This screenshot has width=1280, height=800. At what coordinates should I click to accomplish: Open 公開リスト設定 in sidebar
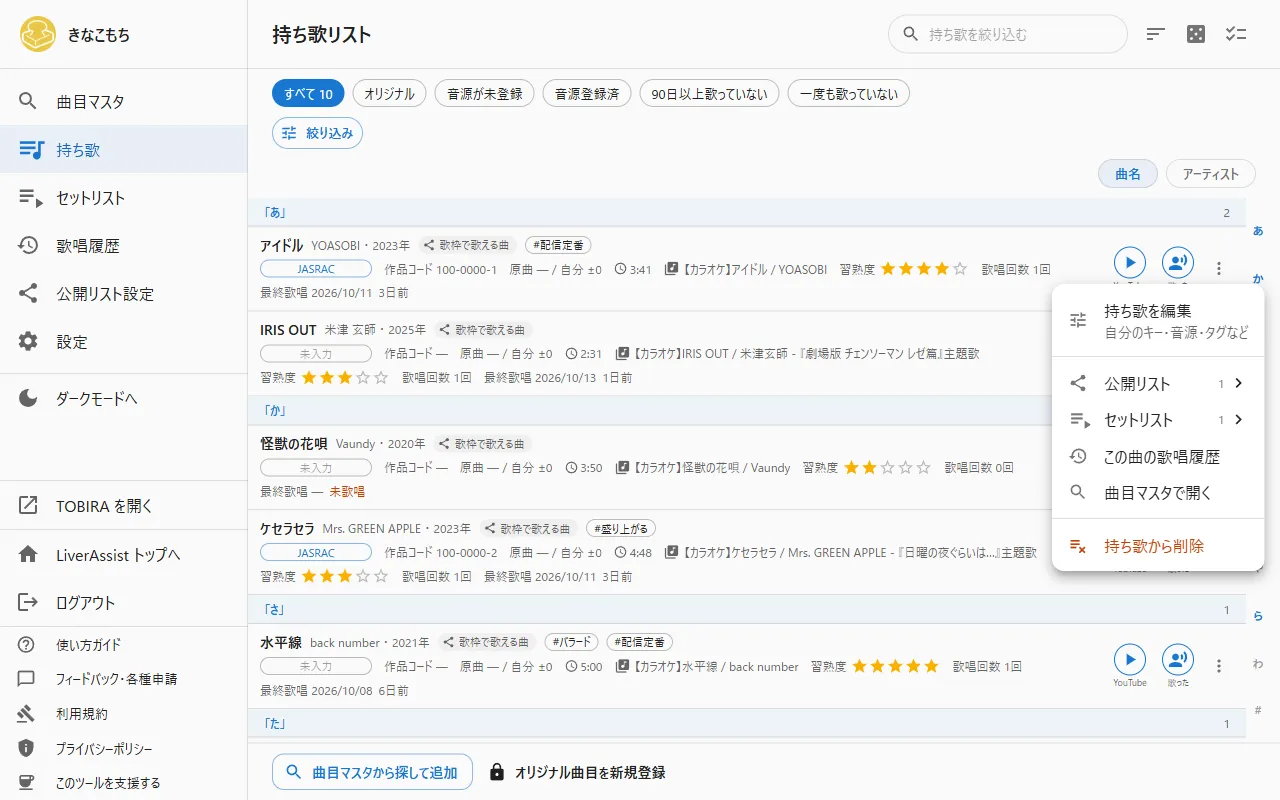(123, 293)
